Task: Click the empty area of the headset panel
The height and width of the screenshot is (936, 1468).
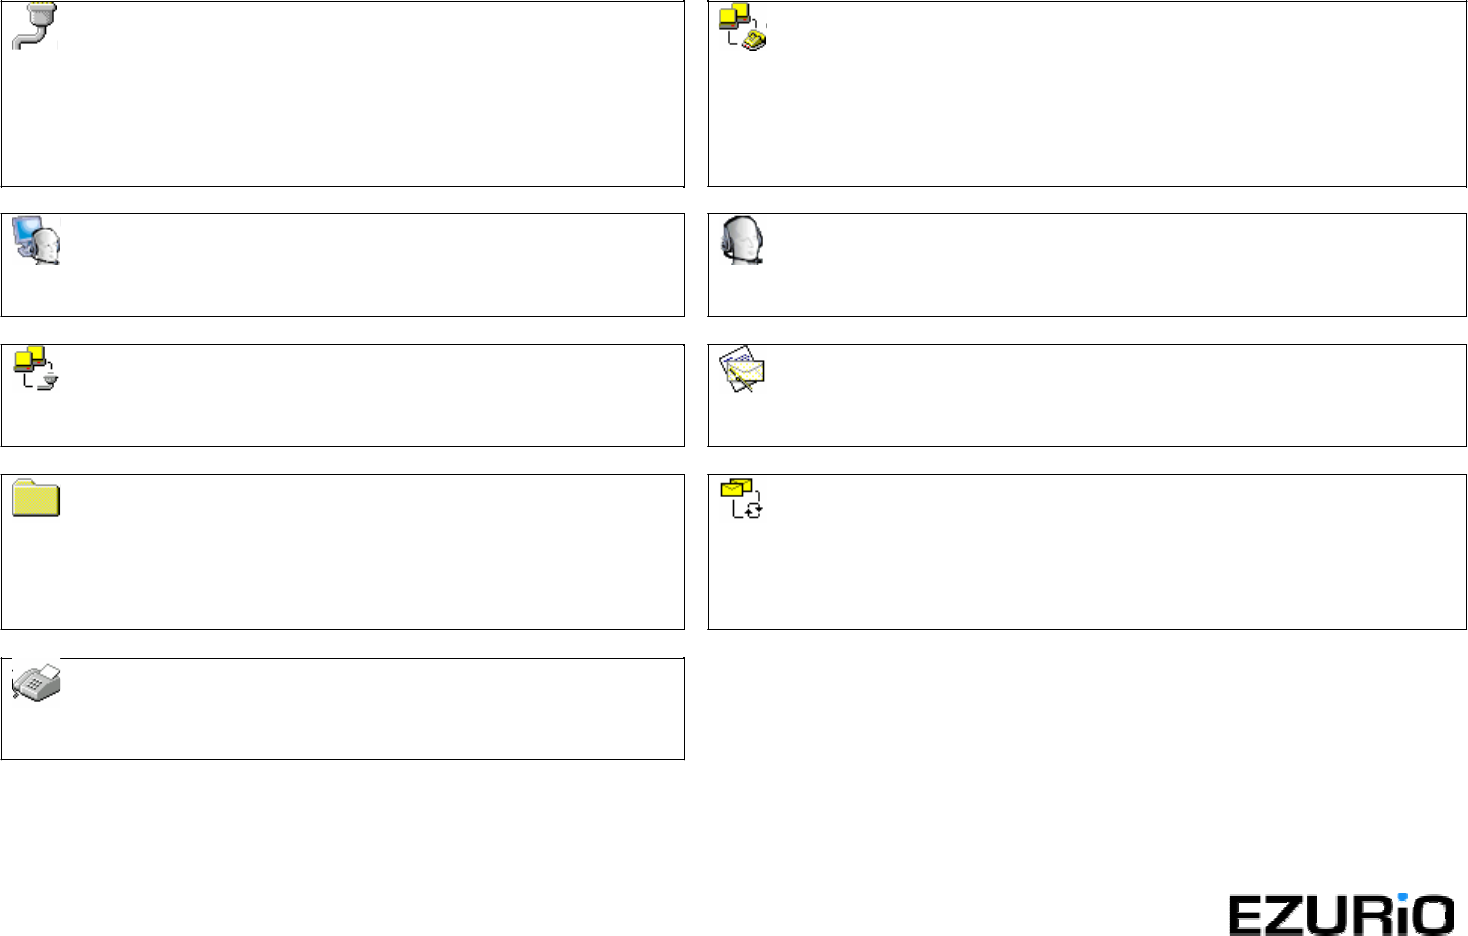Action: pyautogui.click(x=1087, y=265)
